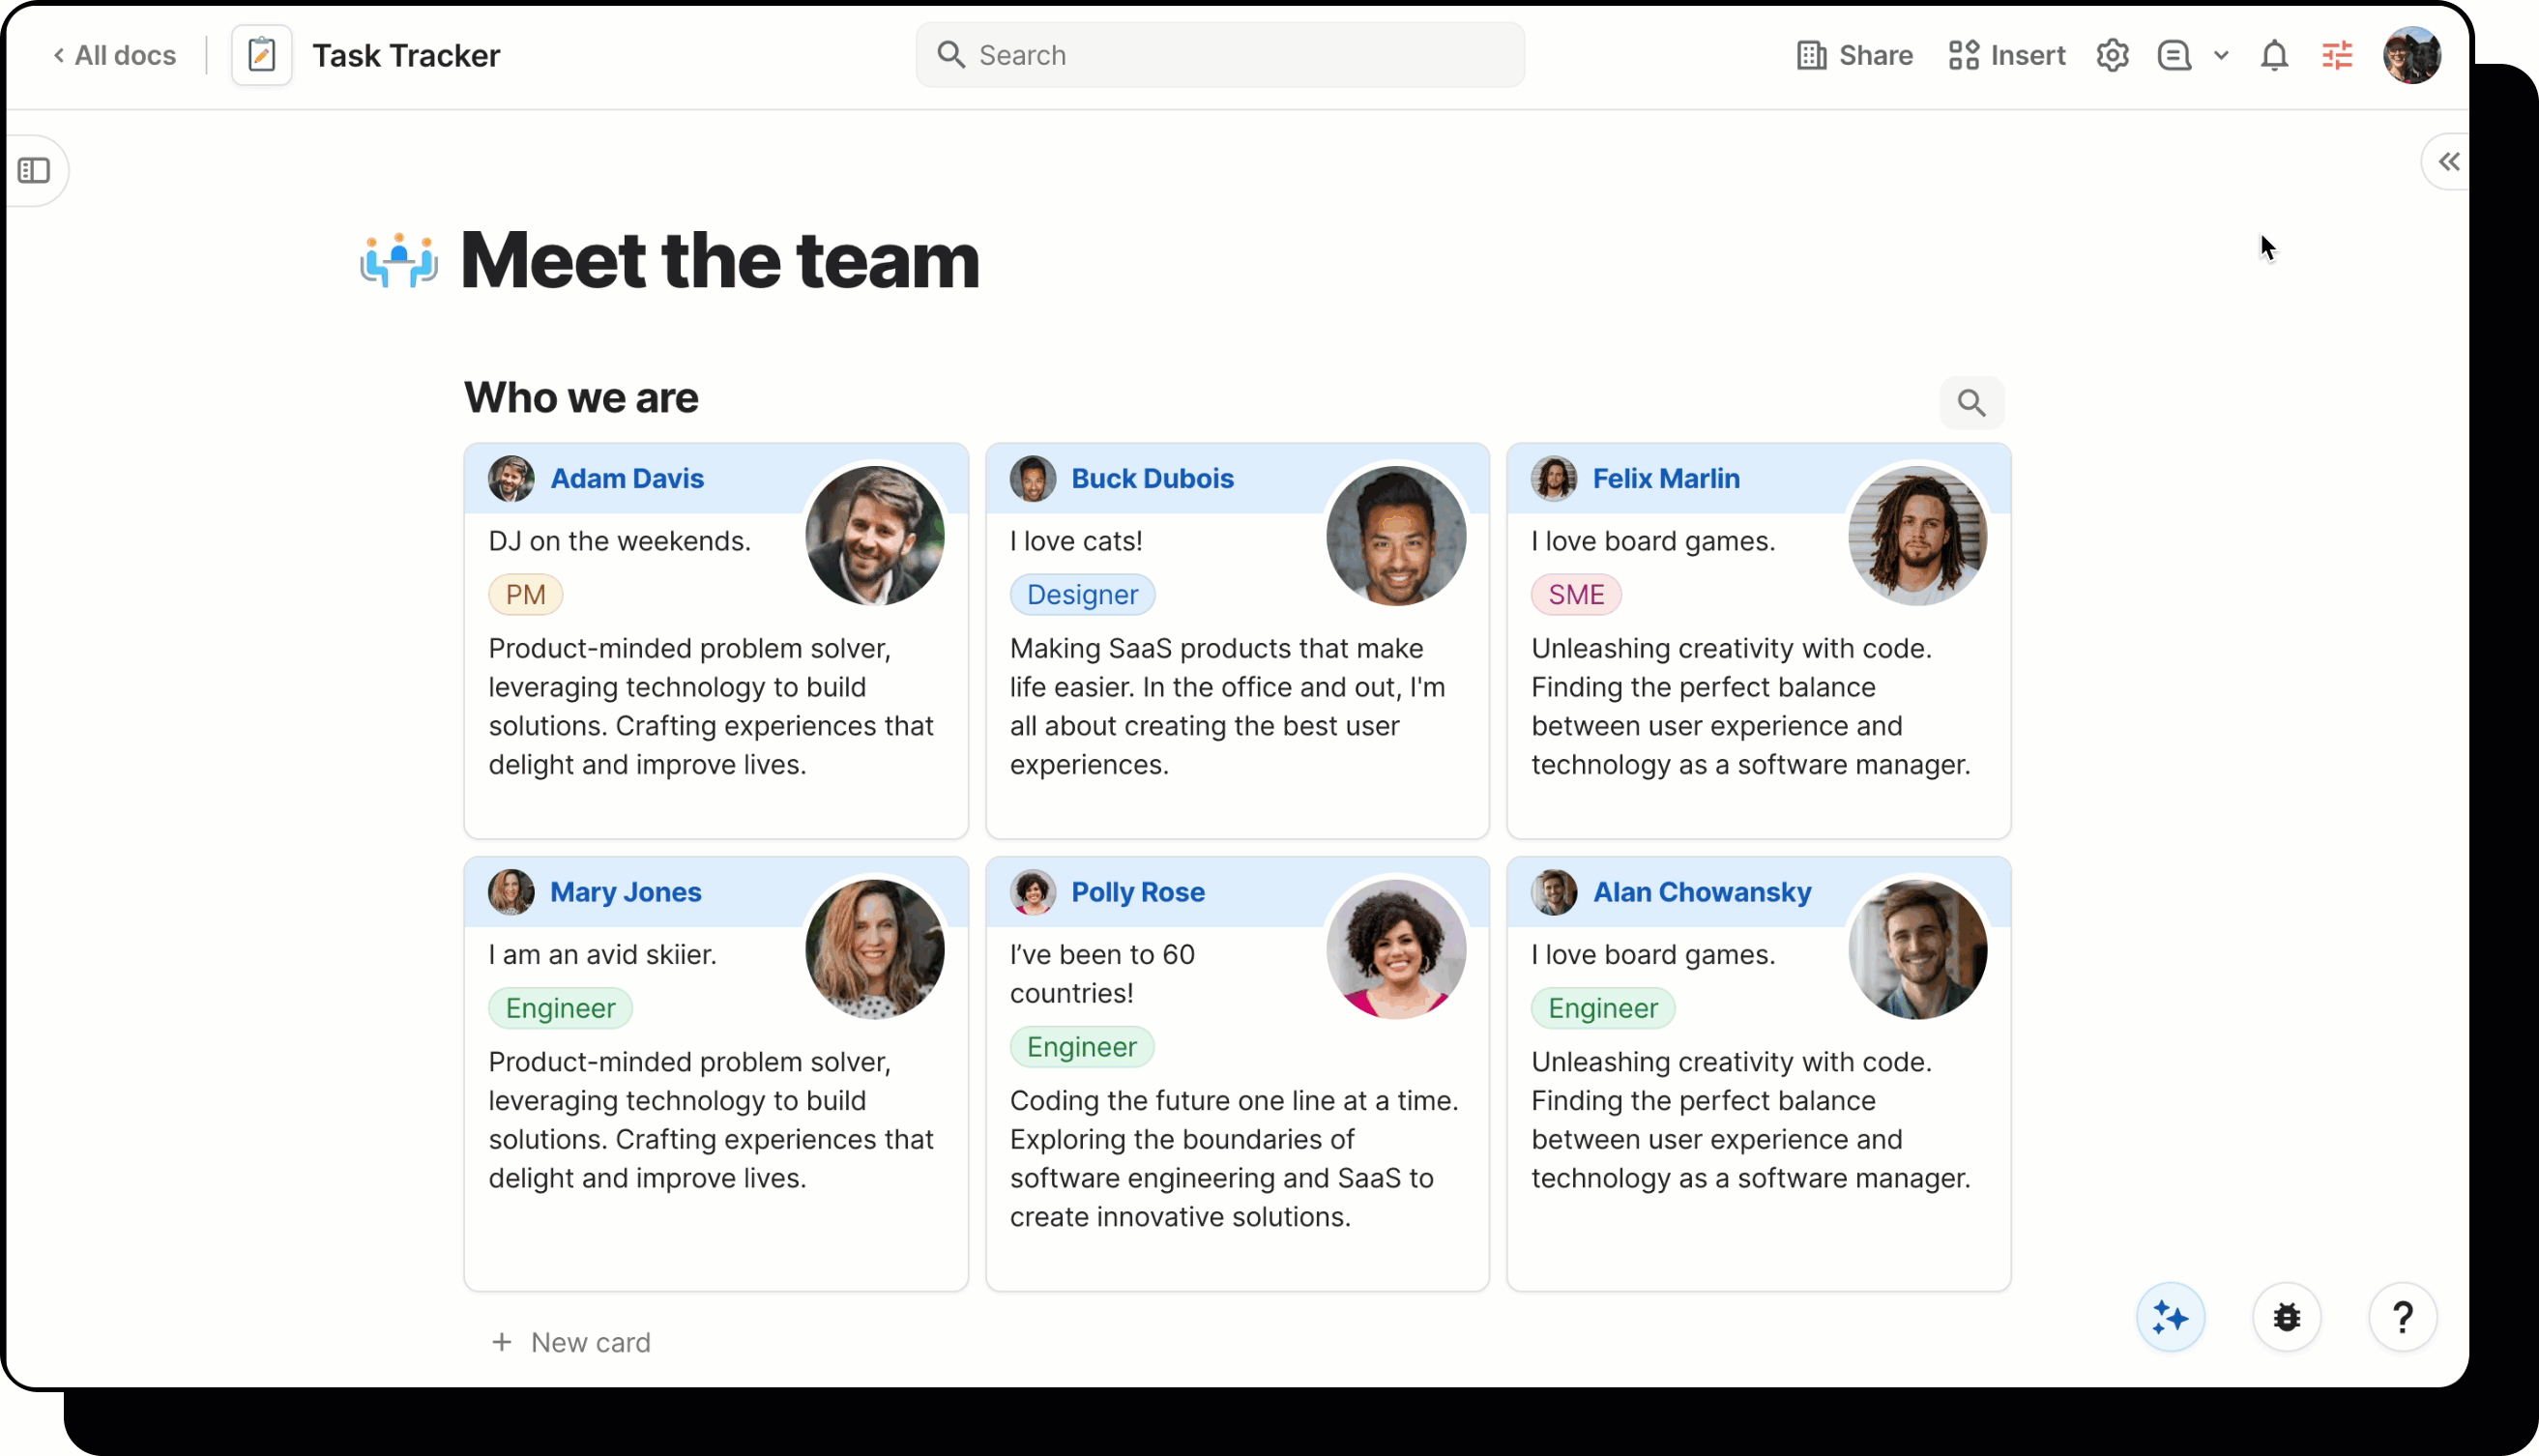Image resolution: width=2539 pixels, height=1456 pixels.
Task: Click into the Search field
Action: coord(1220,55)
